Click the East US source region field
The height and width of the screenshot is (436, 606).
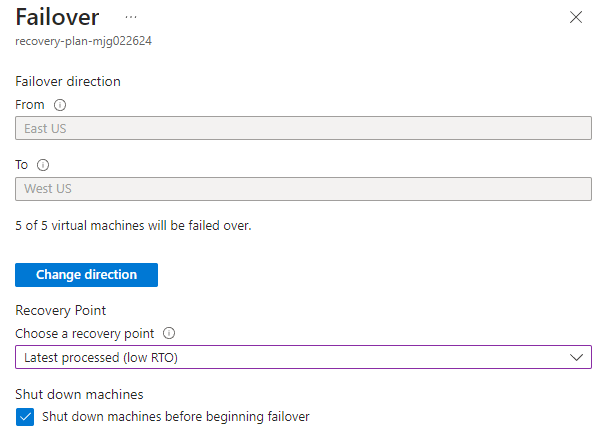click(x=303, y=128)
